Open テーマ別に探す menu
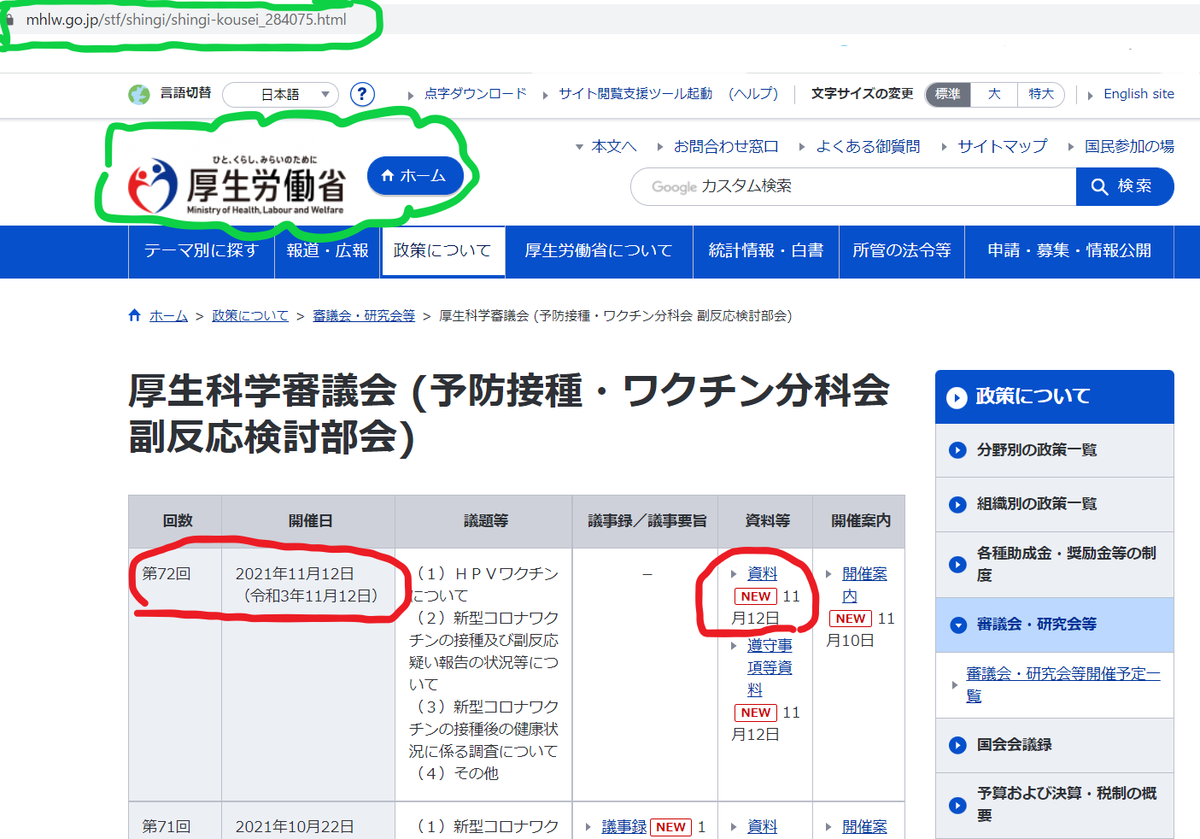This screenshot has width=1200, height=839. 201,251
